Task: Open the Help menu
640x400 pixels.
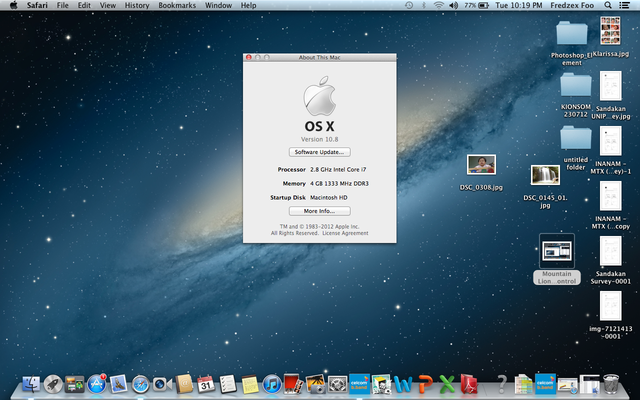Action: (x=248, y=5)
